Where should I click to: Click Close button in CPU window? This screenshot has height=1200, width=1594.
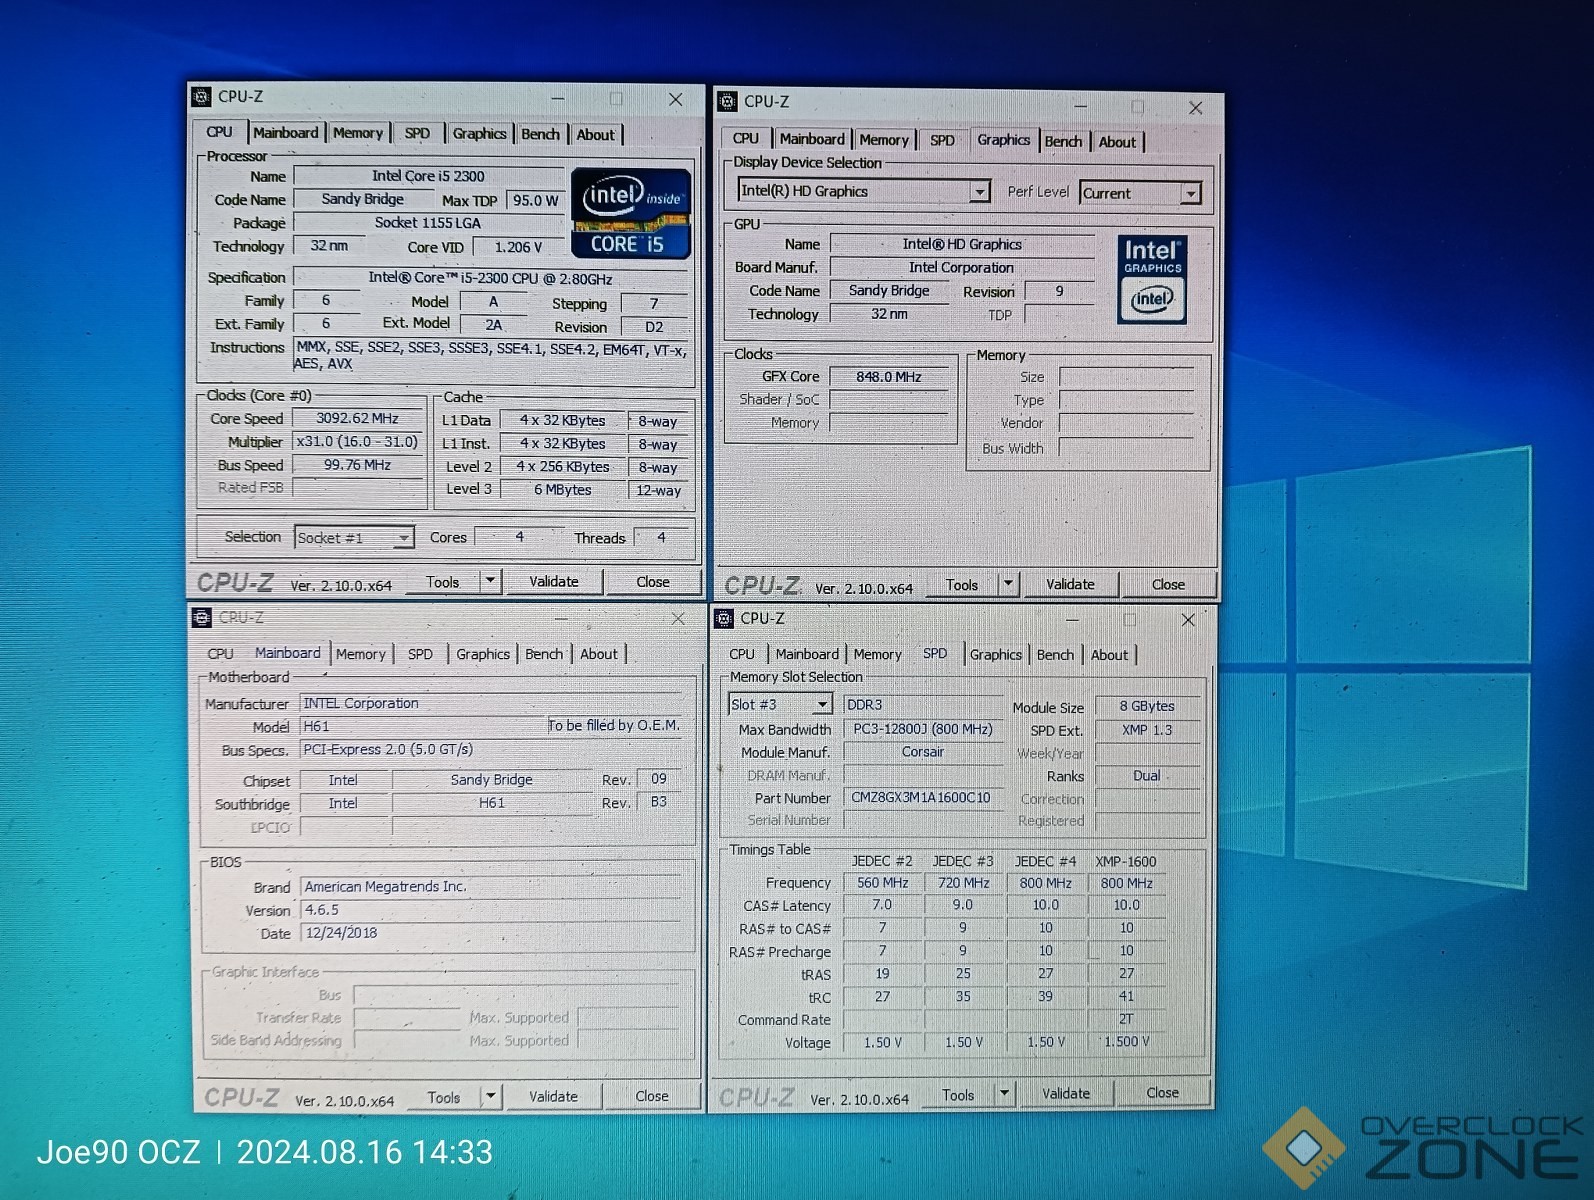pyautogui.click(x=653, y=582)
